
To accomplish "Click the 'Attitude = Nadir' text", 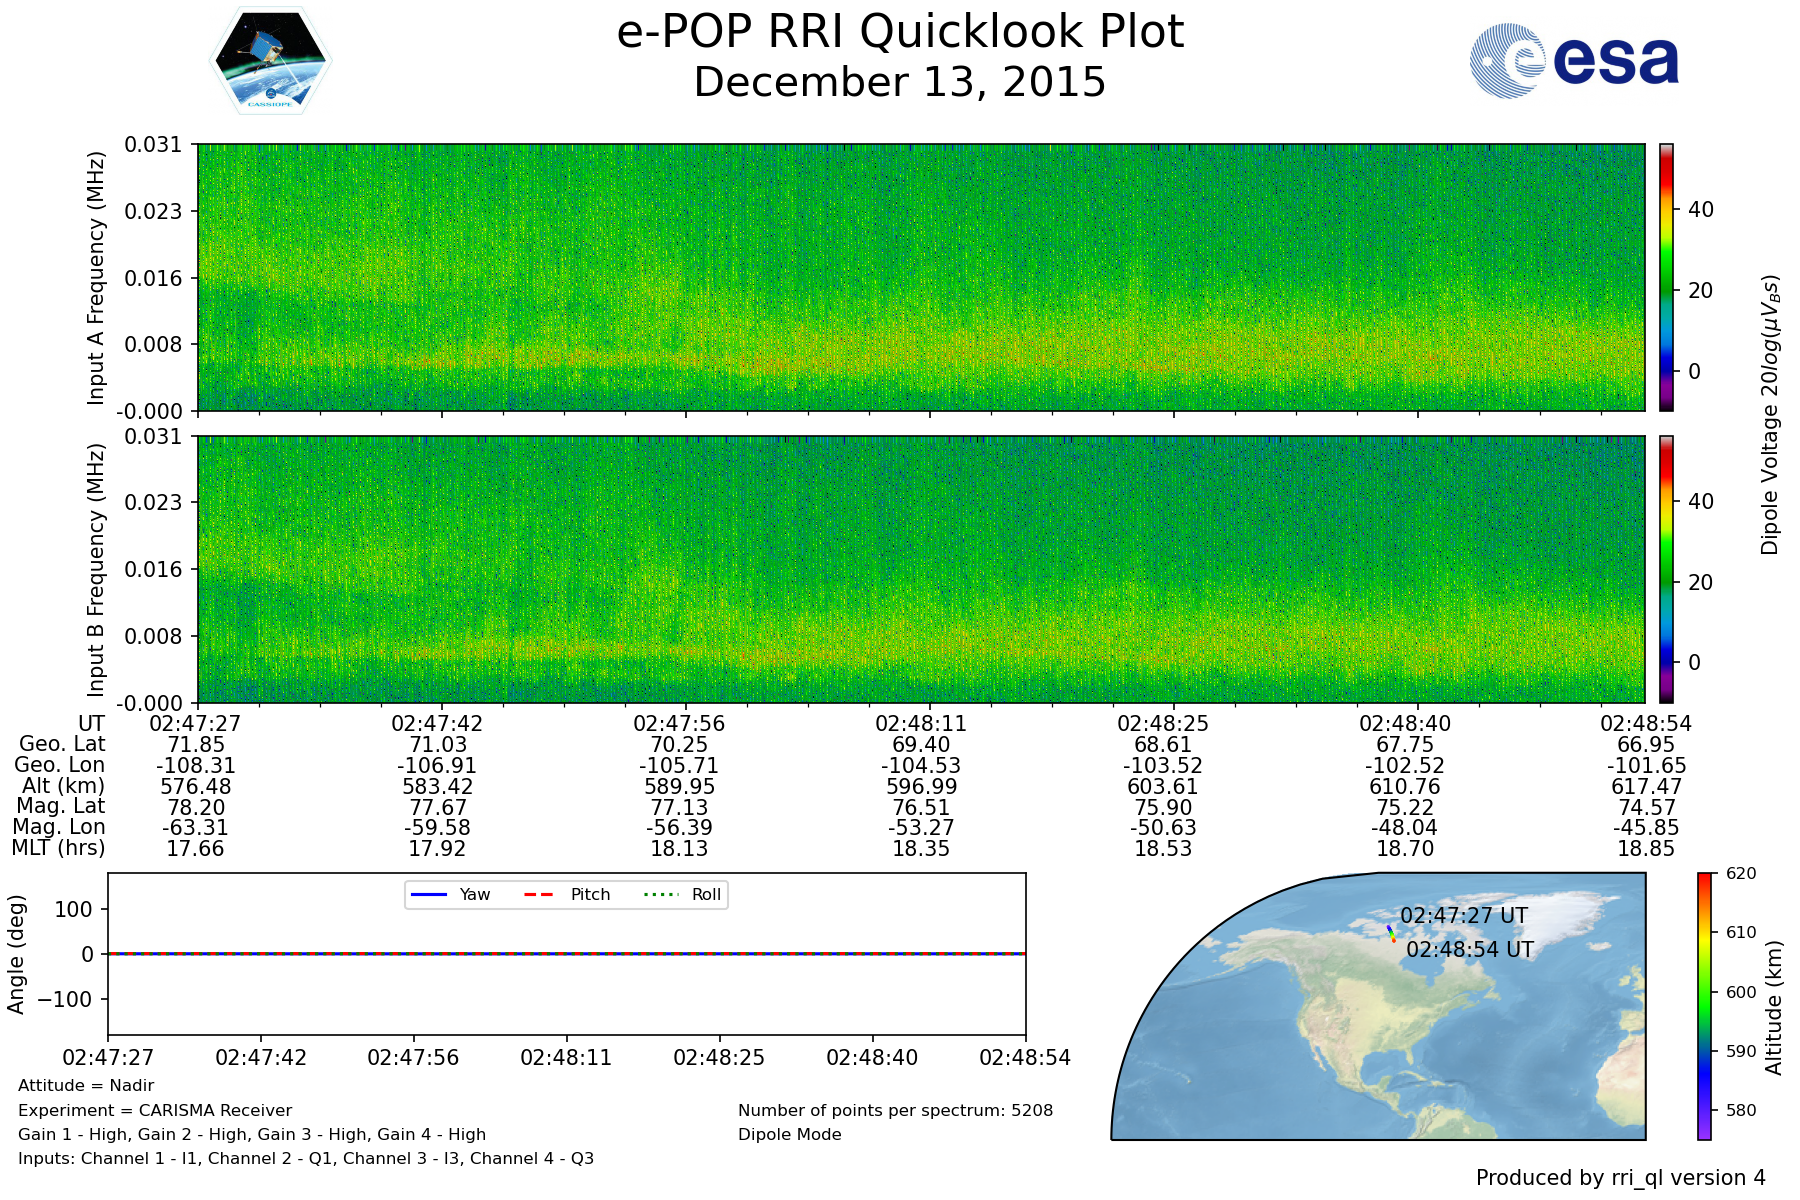I will pyautogui.click(x=86, y=1086).
